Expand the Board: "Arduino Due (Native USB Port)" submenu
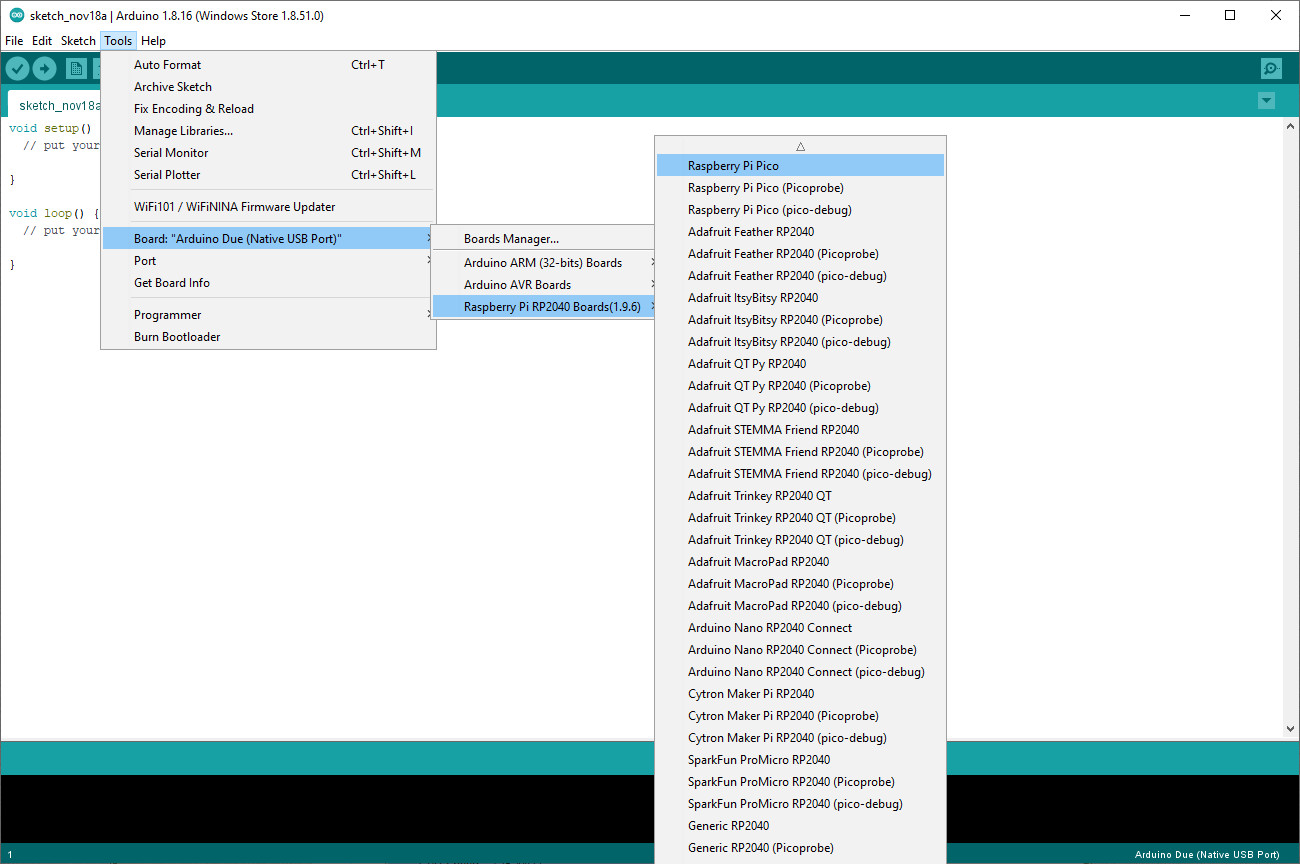 268,239
